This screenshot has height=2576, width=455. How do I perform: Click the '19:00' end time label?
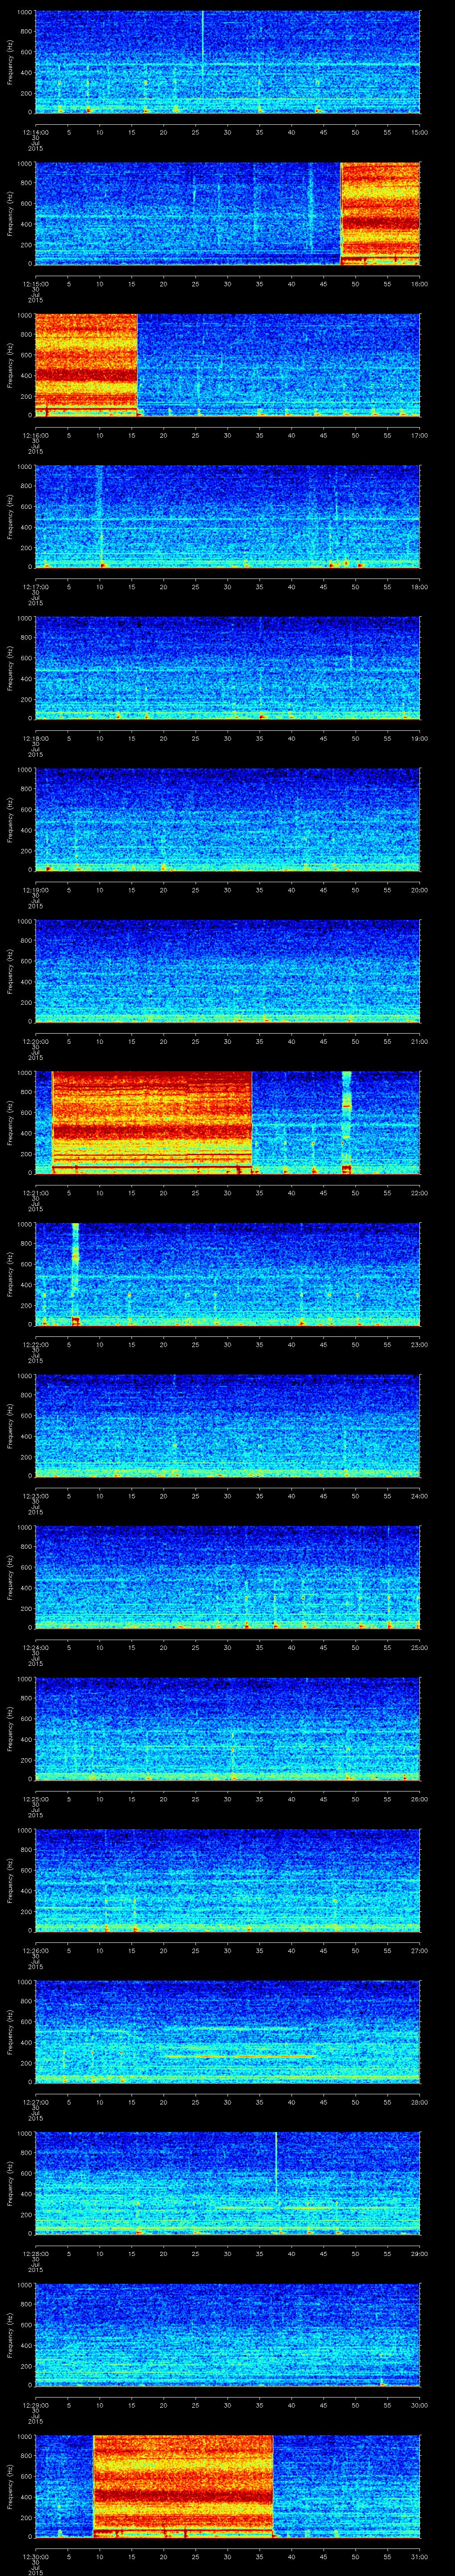419,738
